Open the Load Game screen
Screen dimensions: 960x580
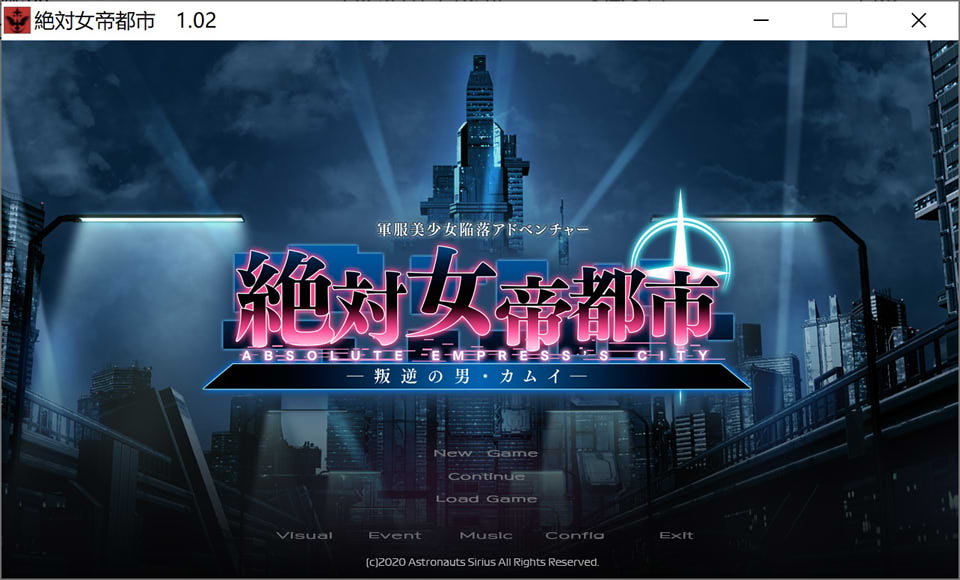(x=485, y=498)
